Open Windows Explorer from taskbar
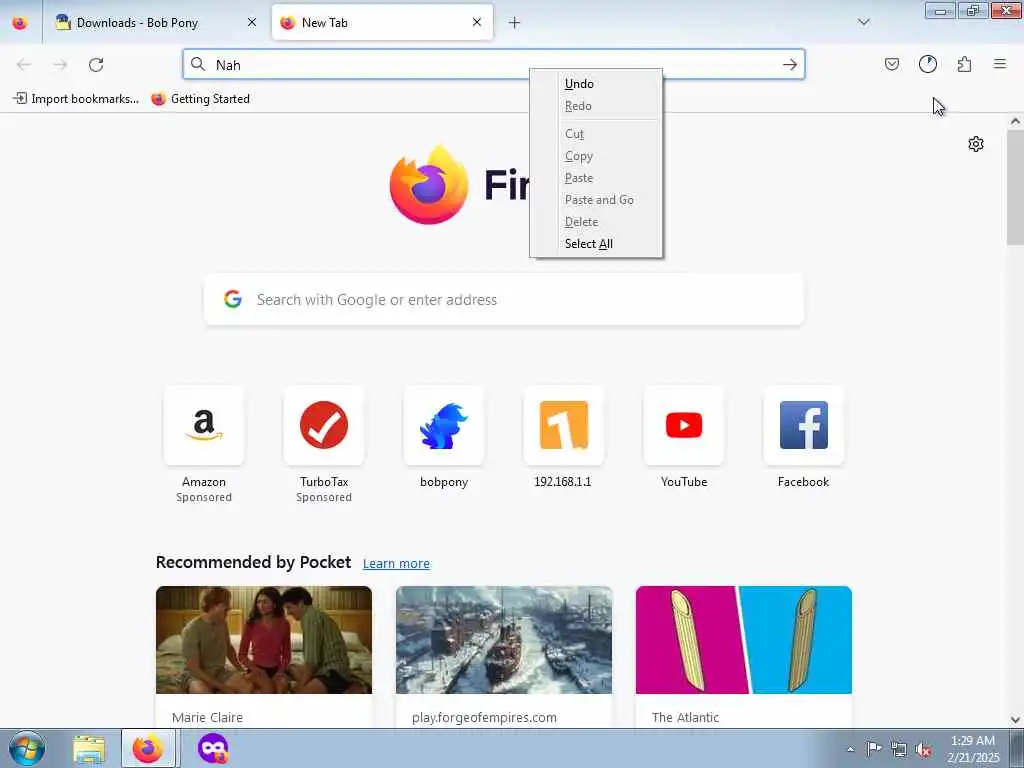The width and height of the screenshot is (1024, 768). pyautogui.click(x=89, y=749)
